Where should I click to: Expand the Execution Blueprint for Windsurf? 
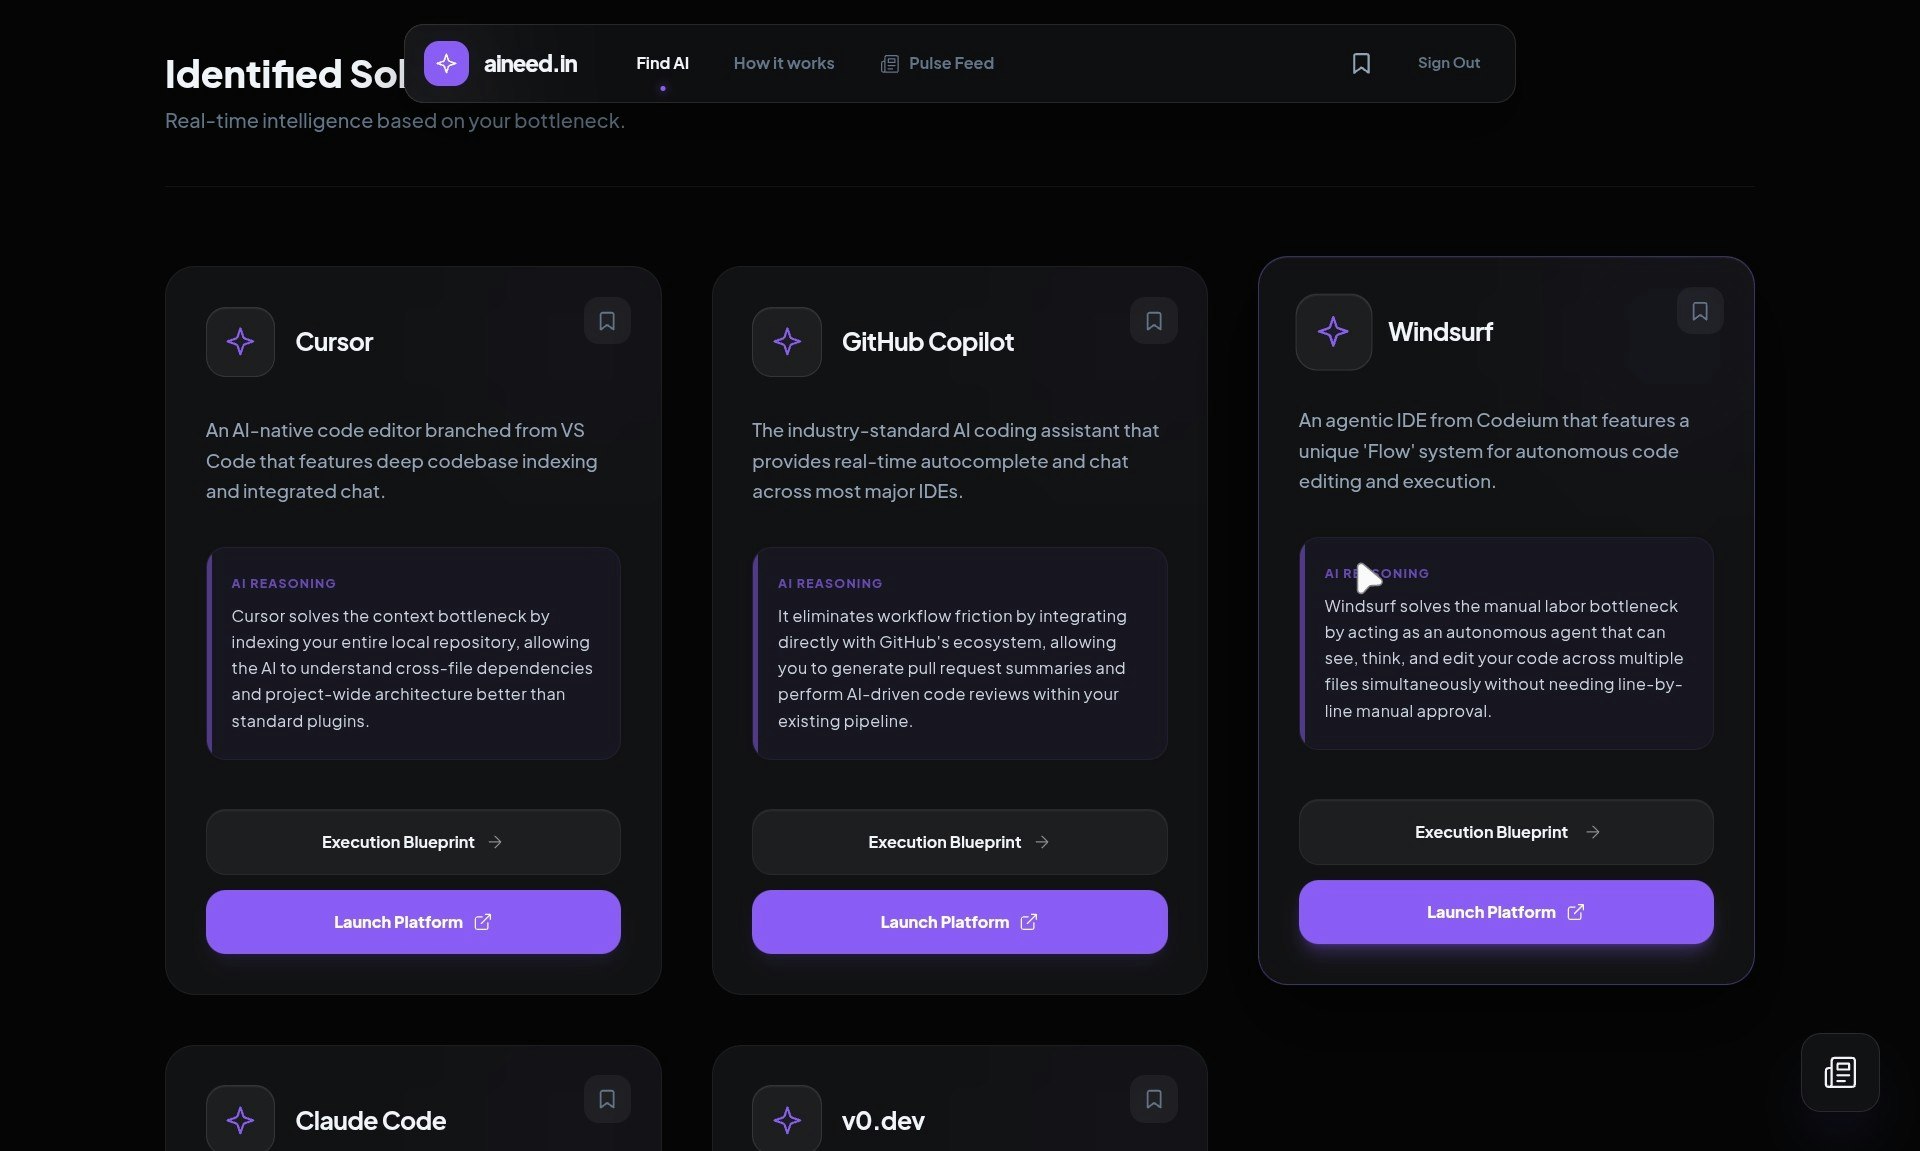[1505, 831]
